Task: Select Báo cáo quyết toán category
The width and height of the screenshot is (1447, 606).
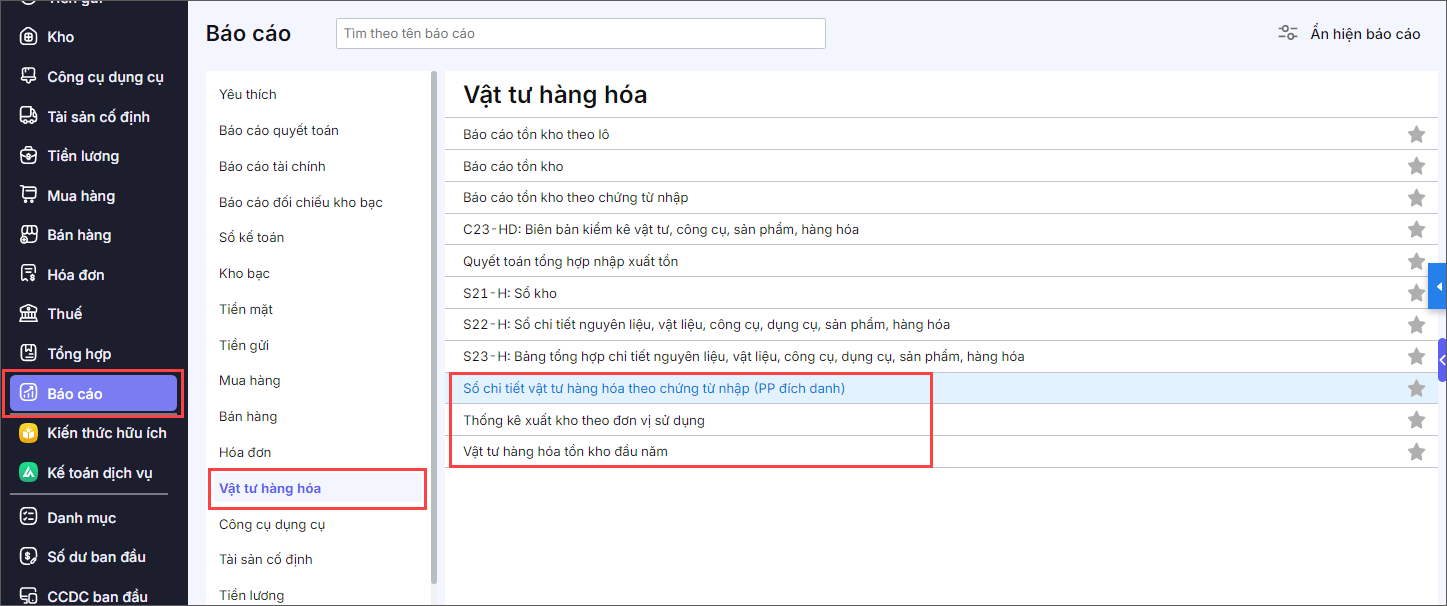Action: pos(279,130)
